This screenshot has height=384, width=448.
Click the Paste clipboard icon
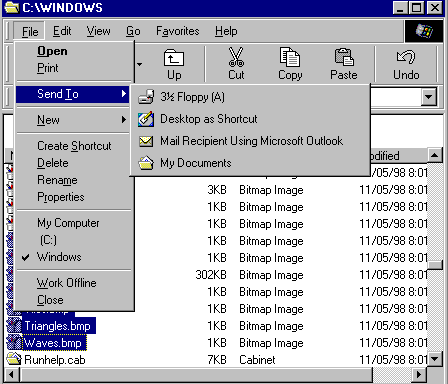tap(344, 57)
